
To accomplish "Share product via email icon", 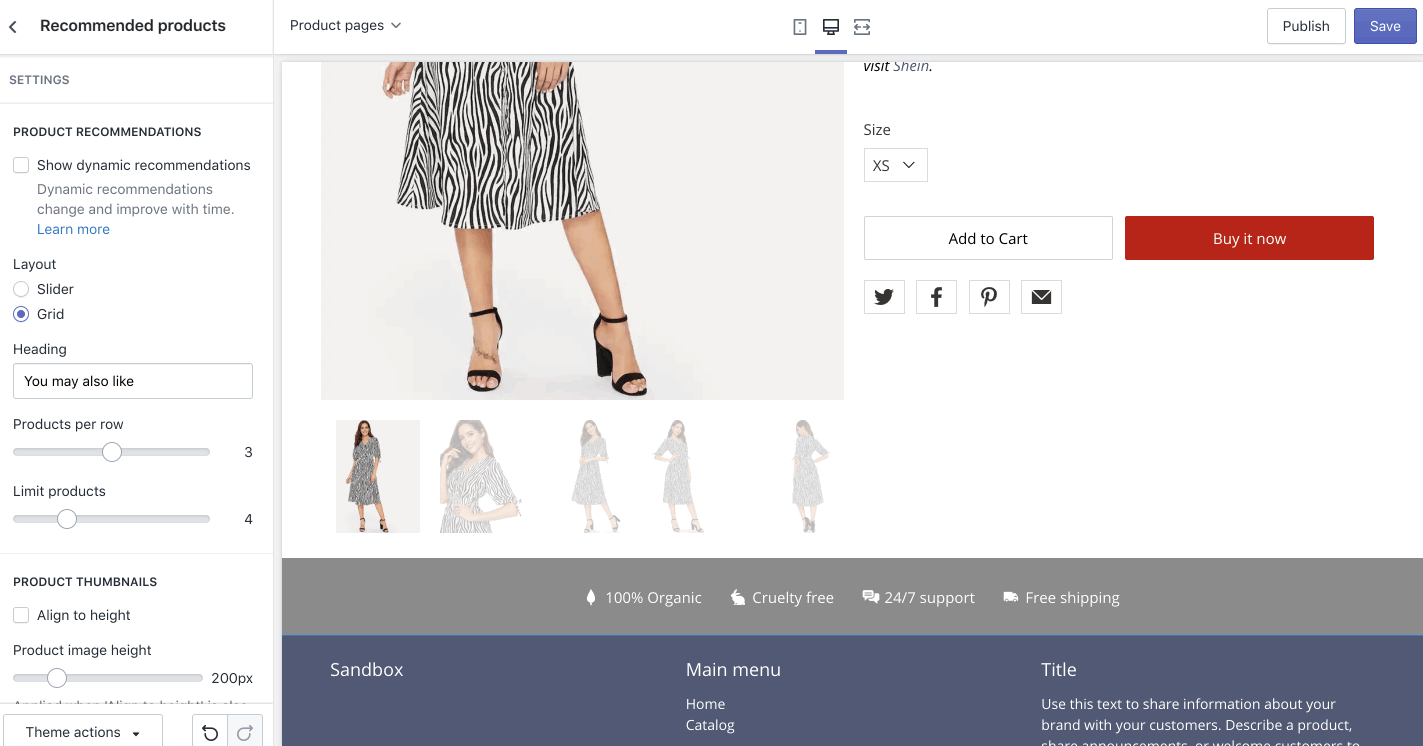I will 1041,297.
